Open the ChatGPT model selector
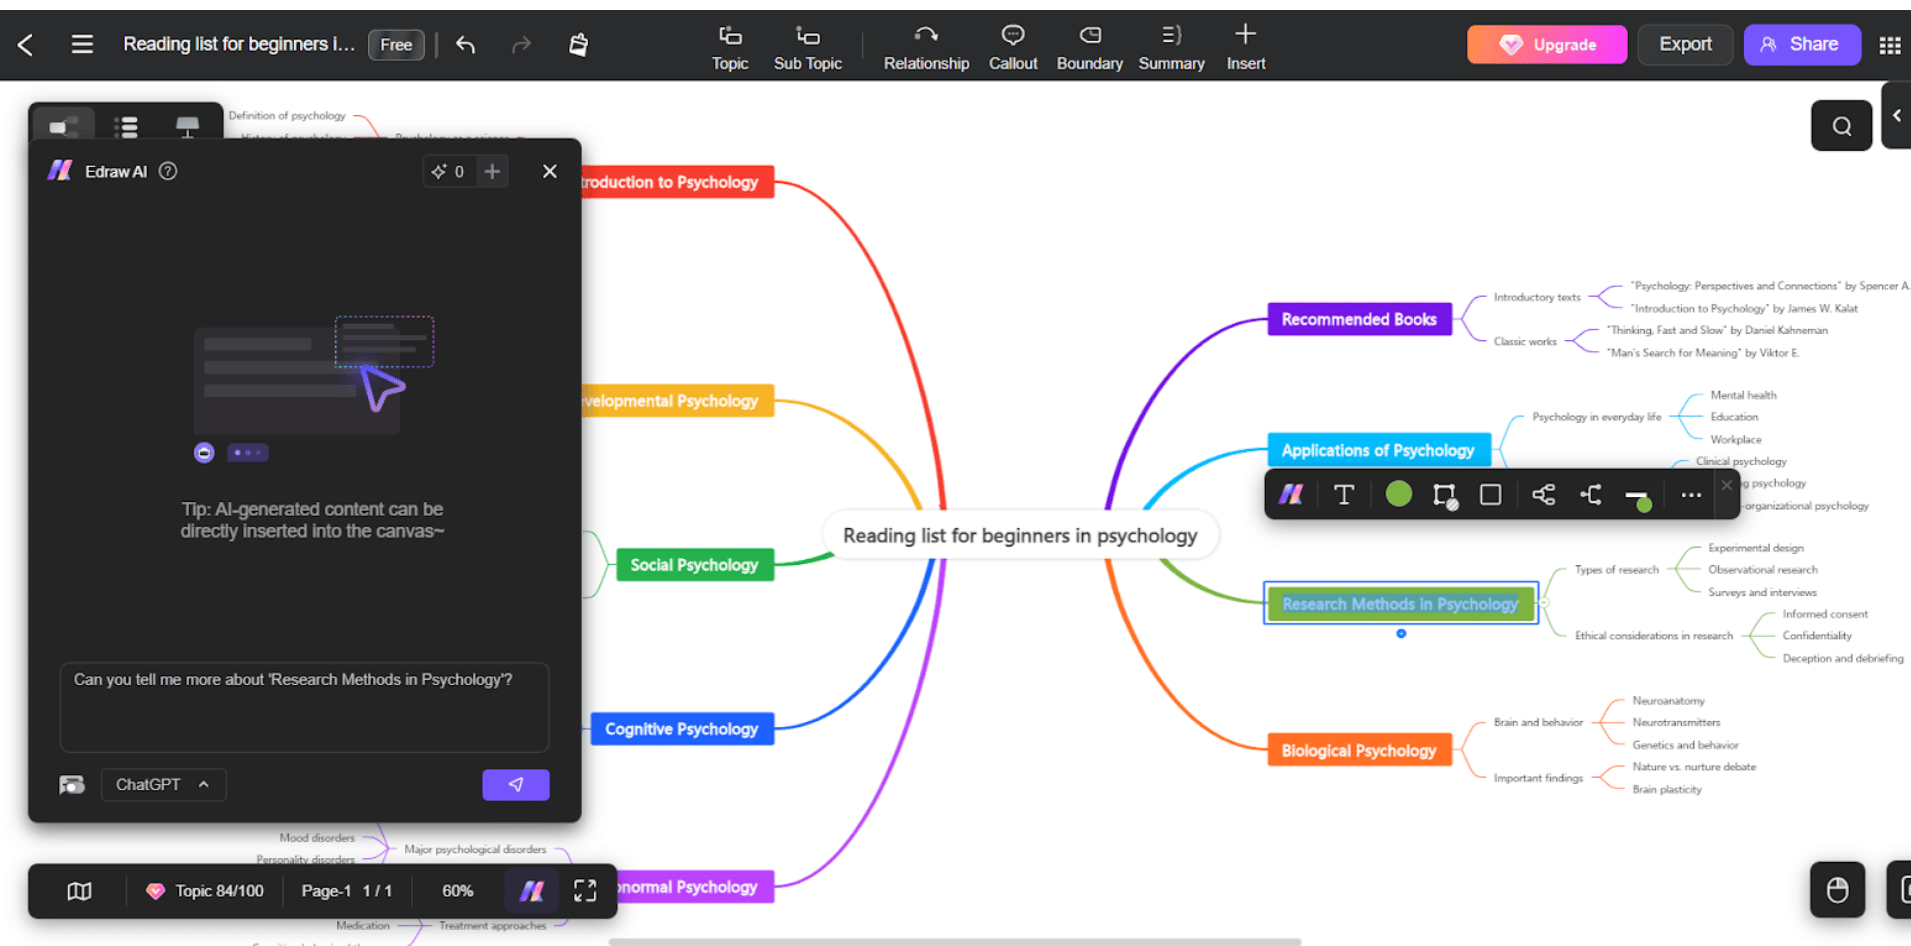Viewport: 1911px width, 946px height. [163, 784]
